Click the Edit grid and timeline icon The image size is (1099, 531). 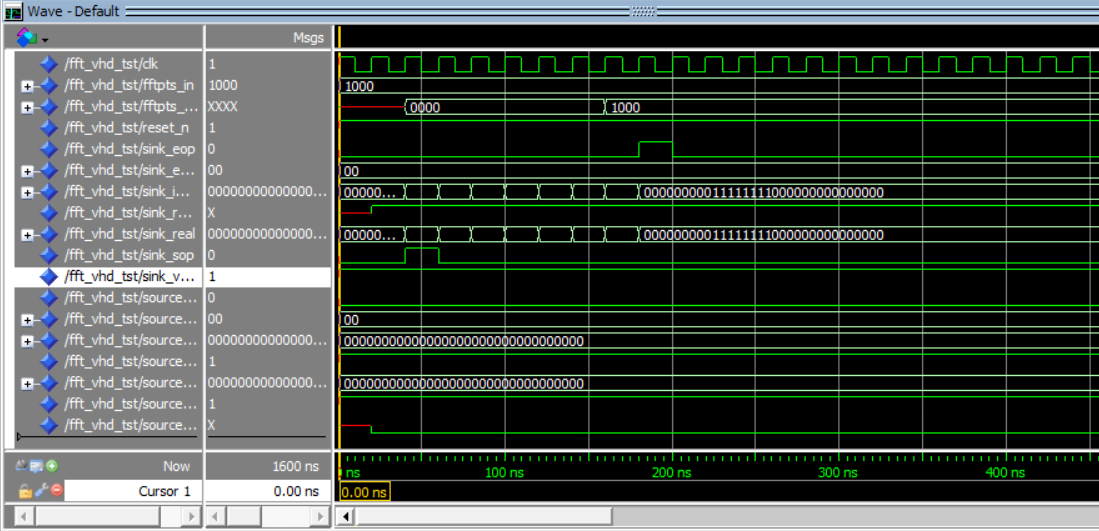tap(36, 465)
